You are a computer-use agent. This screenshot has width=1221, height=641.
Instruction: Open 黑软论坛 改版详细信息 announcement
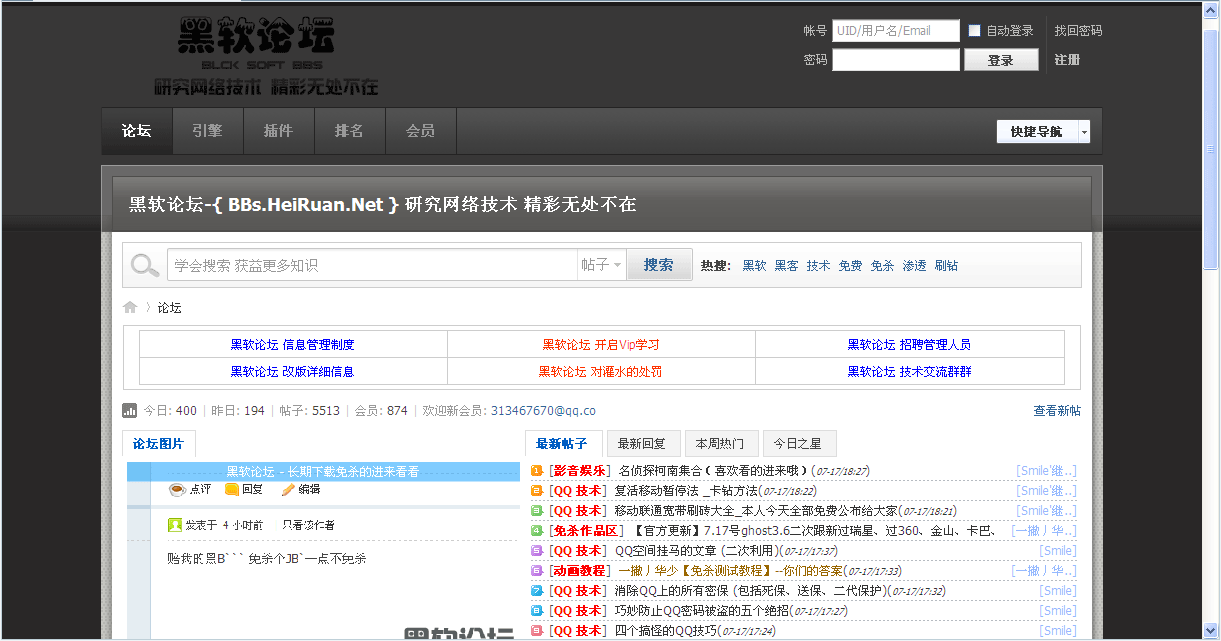click(292, 372)
